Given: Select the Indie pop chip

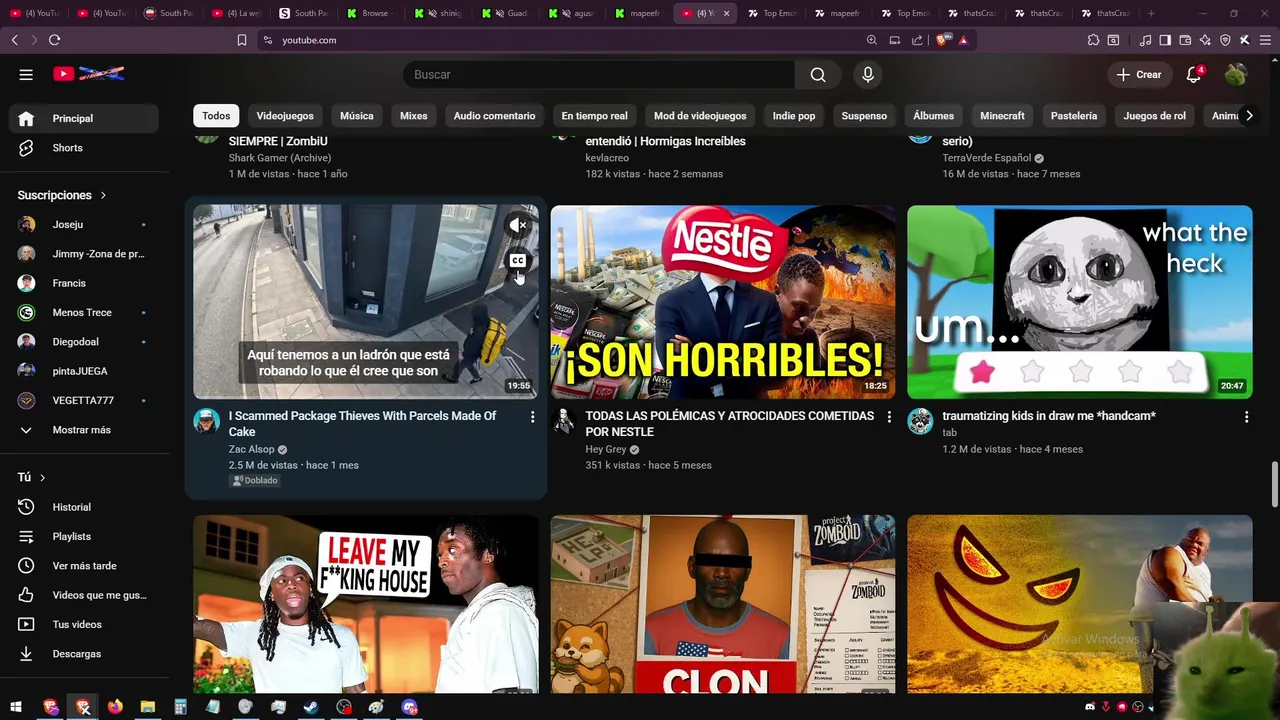Looking at the screenshot, I should tap(794, 116).
